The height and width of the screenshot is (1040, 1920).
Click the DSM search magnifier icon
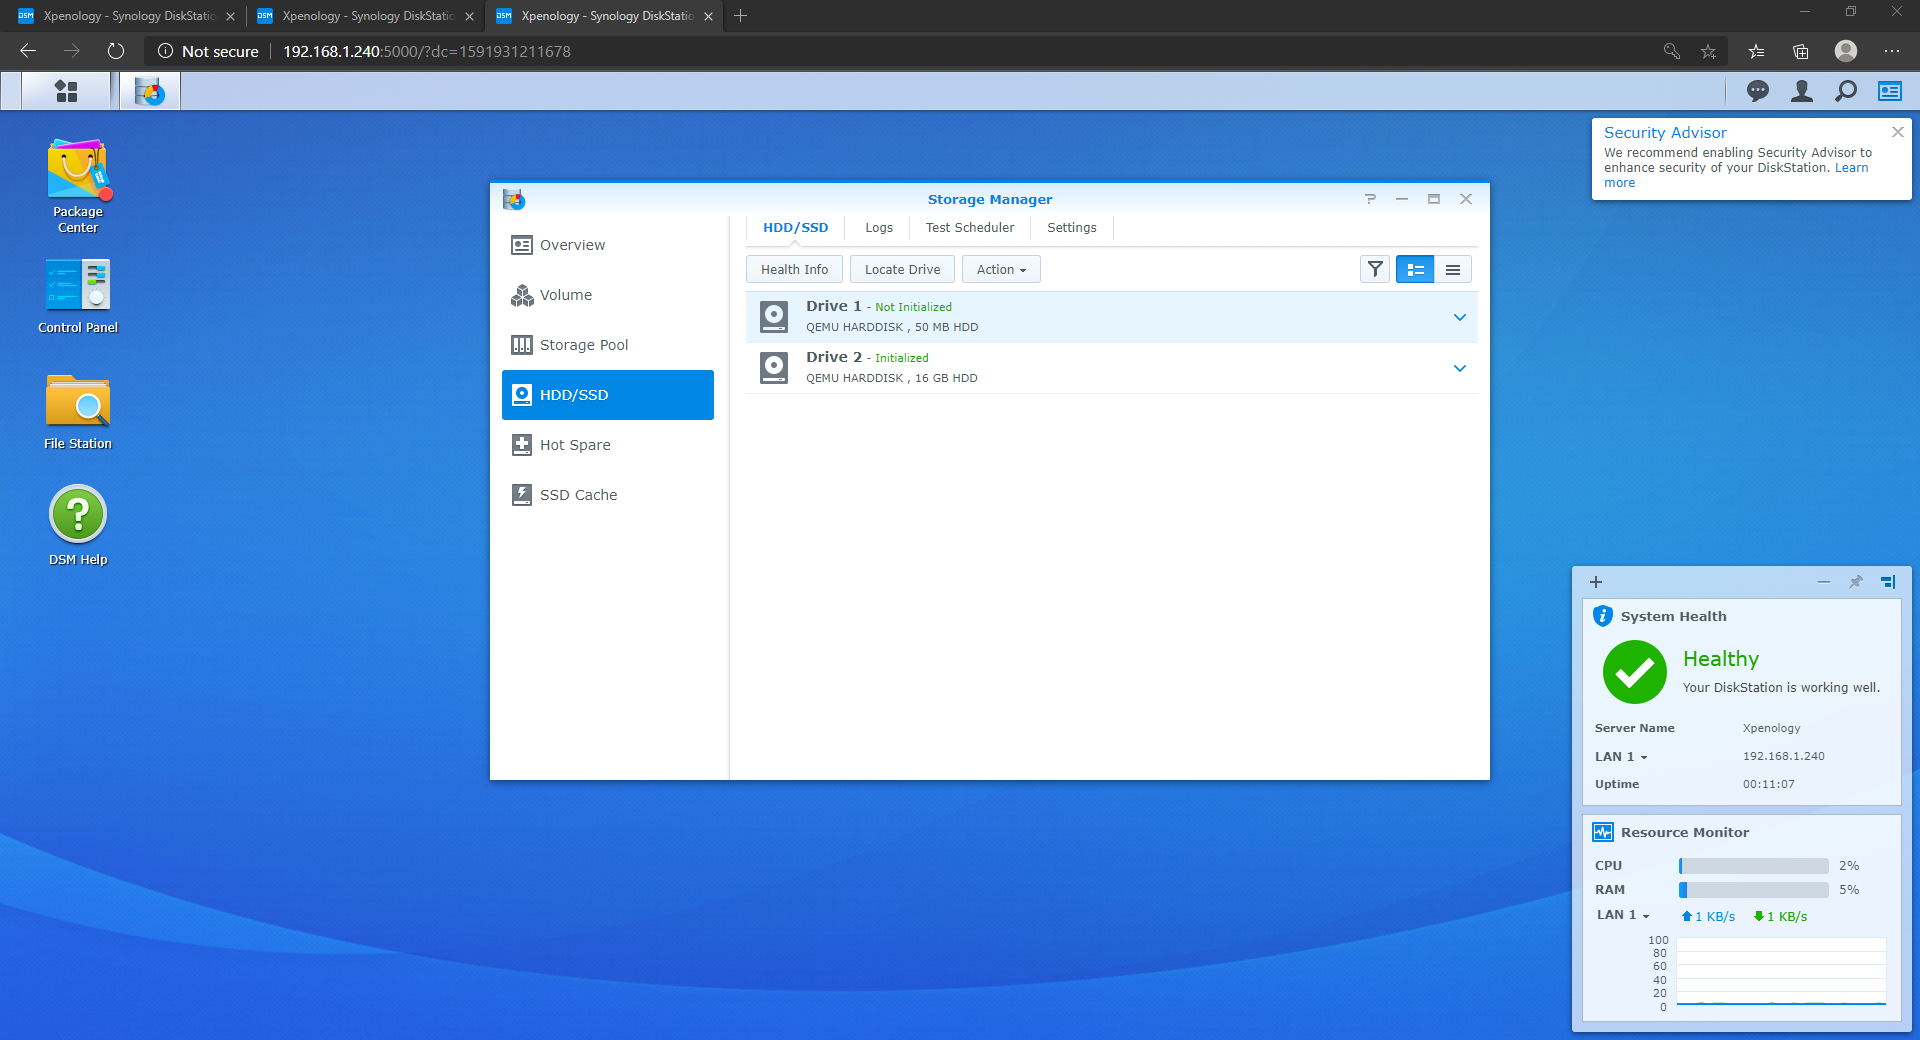tap(1846, 91)
